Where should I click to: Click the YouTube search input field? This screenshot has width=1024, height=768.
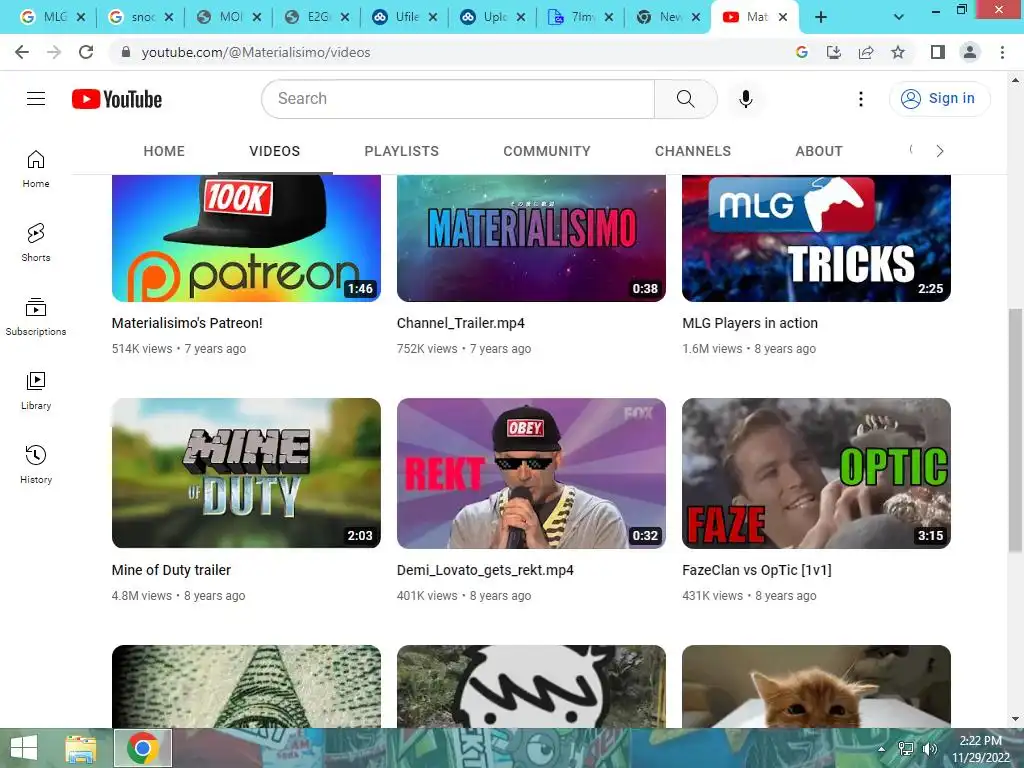pyautogui.click(x=458, y=99)
